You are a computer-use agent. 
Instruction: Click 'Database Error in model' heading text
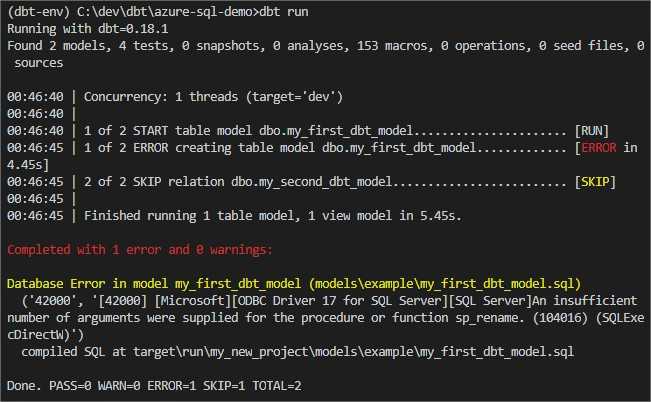click(x=87, y=284)
